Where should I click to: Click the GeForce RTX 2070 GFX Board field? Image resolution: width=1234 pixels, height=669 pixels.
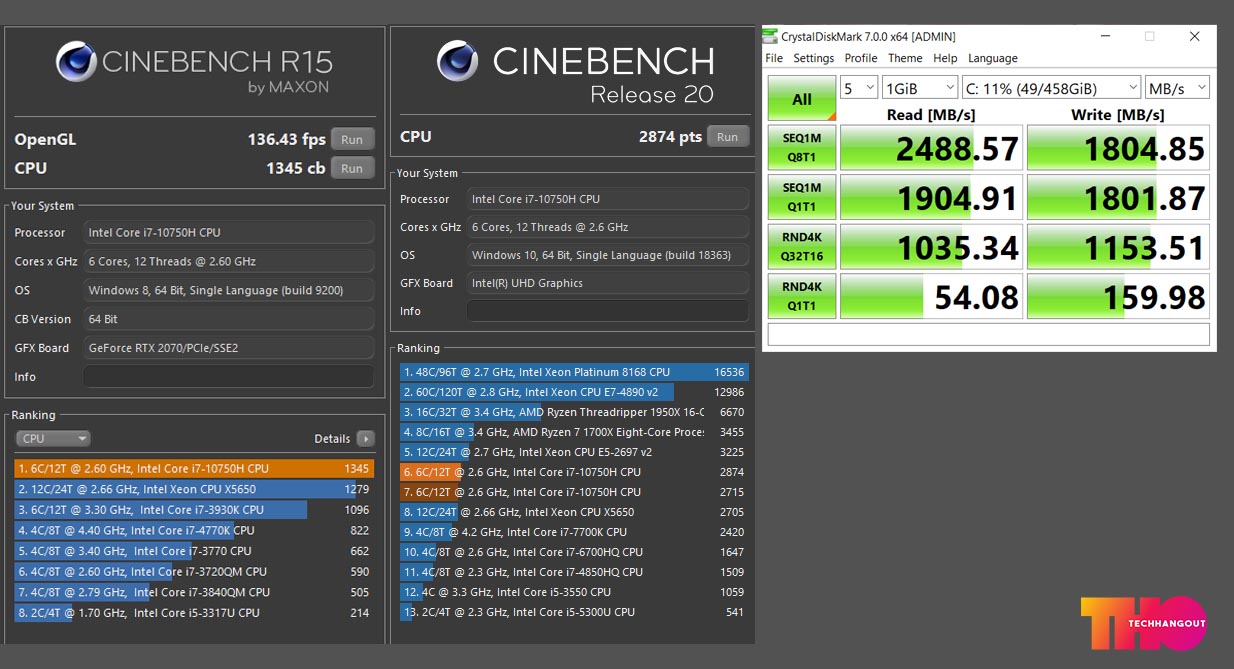(x=229, y=348)
